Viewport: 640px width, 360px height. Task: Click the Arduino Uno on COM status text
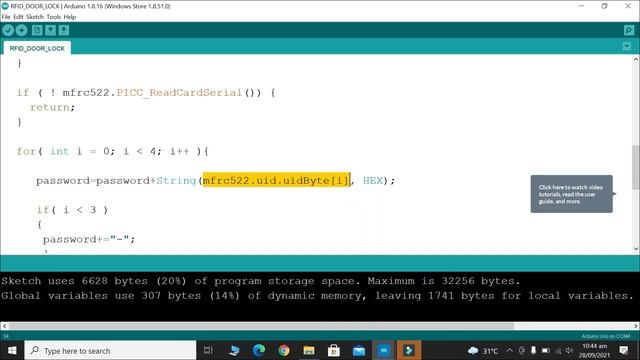coord(606,336)
